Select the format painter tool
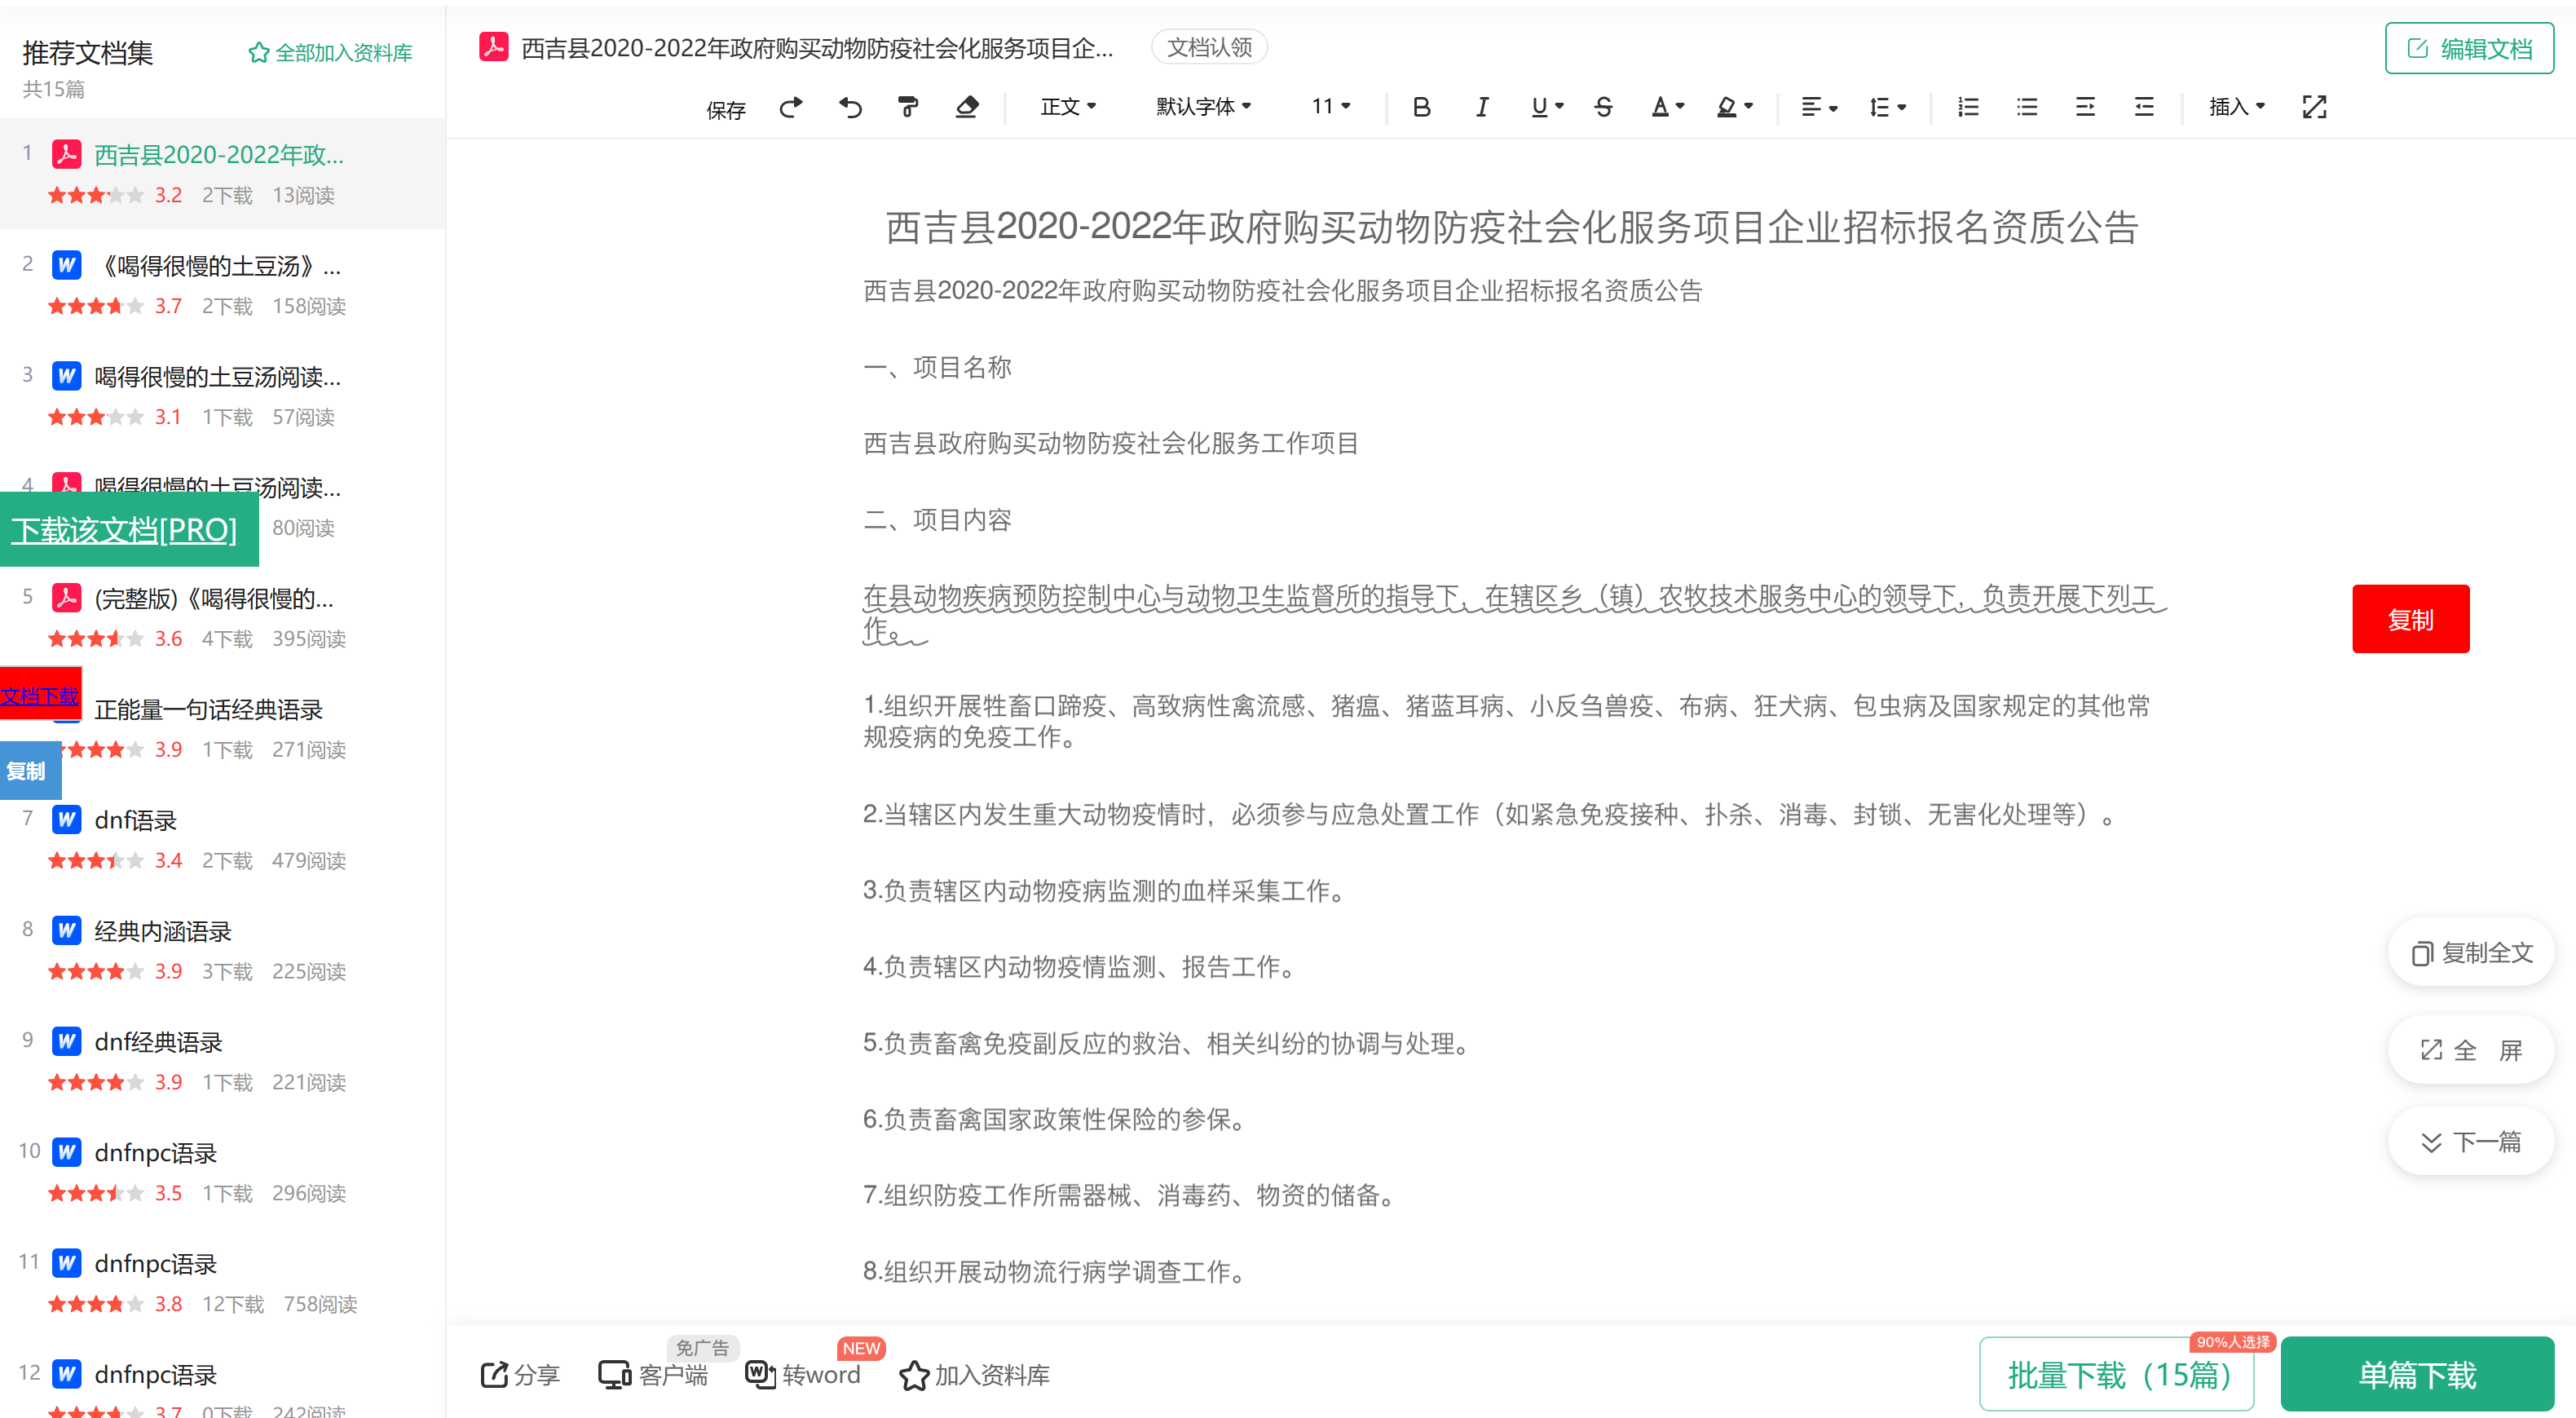 click(908, 107)
